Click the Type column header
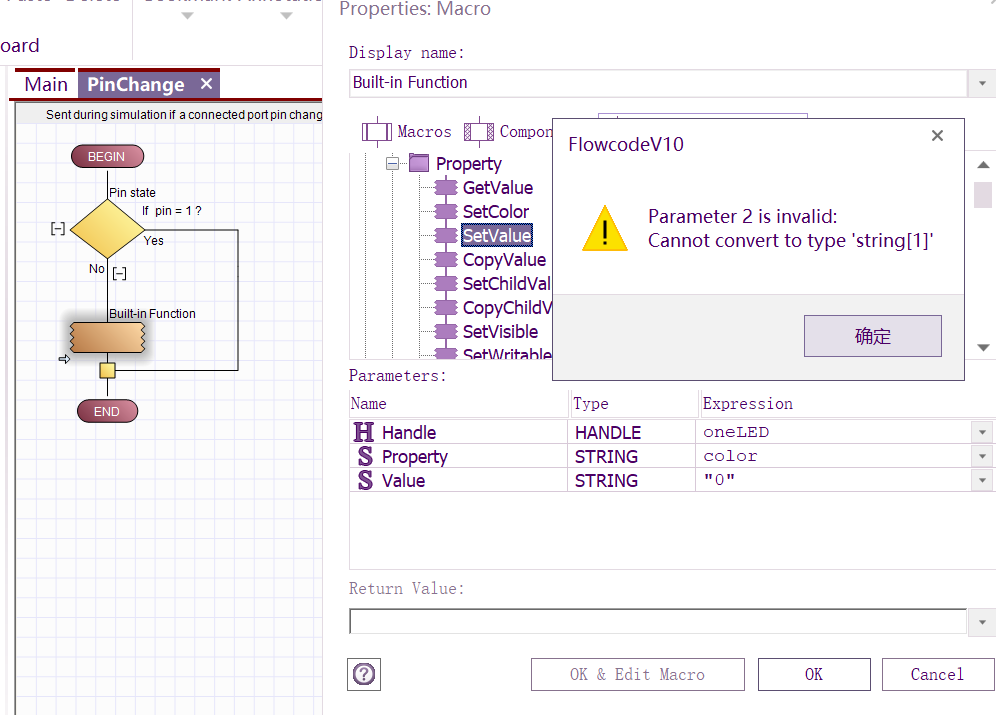 tap(634, 404)
